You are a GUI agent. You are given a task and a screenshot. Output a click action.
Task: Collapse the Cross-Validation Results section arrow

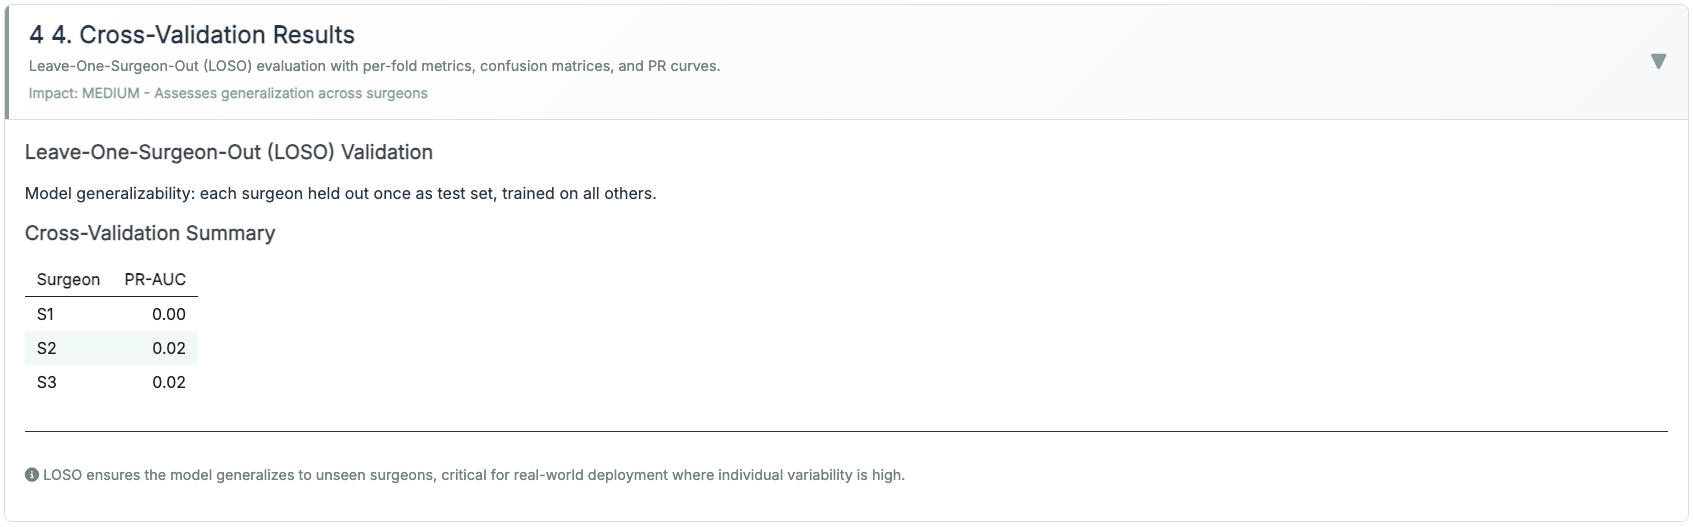click(1658, 62)
